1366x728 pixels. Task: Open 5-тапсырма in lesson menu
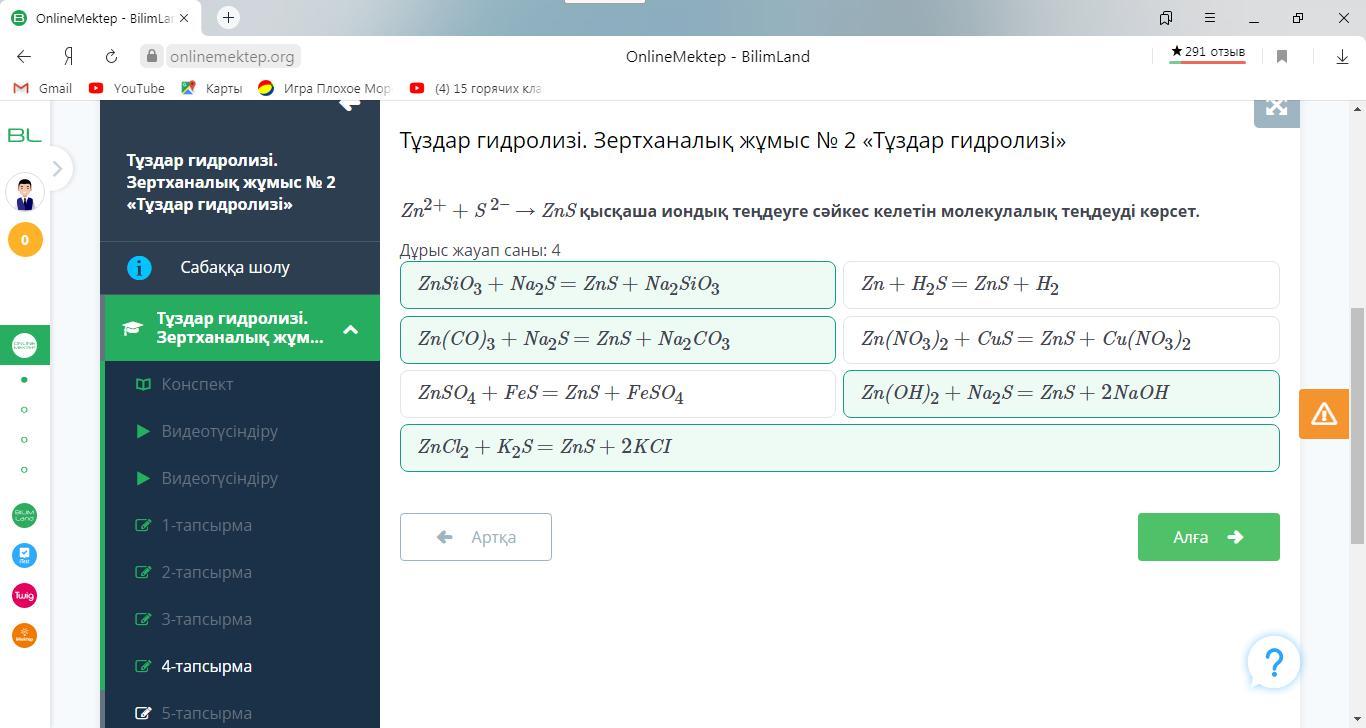pyautogui.click(x=206, y=713)
